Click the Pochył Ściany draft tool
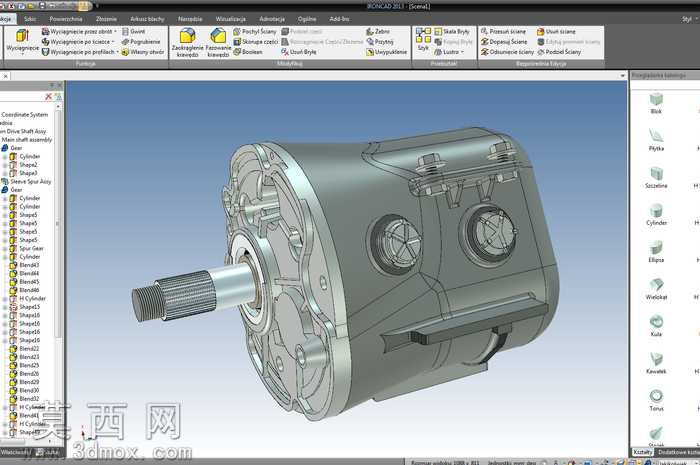This screenshot has height=465, width=700. click(x=254, y=32)
